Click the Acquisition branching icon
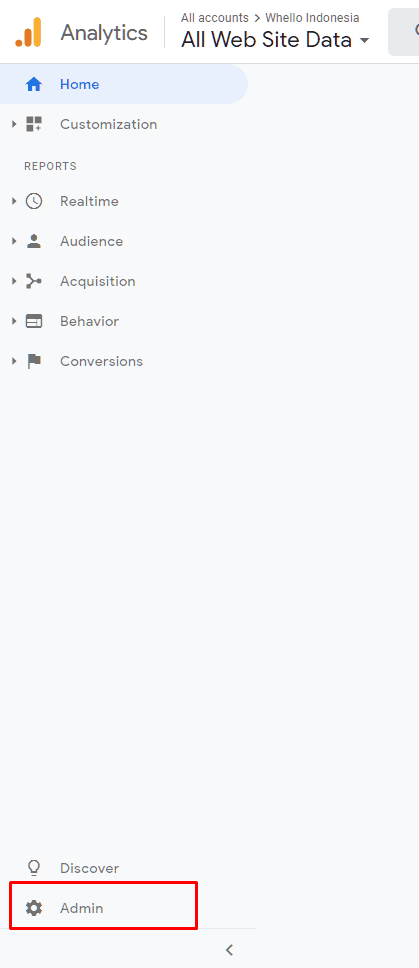The width and height of the screenshot is (419, 968). click(33, 282)
